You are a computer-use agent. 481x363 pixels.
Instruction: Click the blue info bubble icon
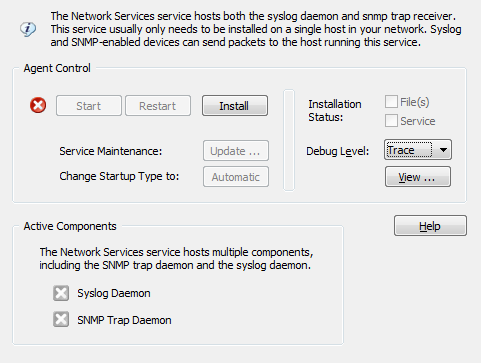coord(28,29)
